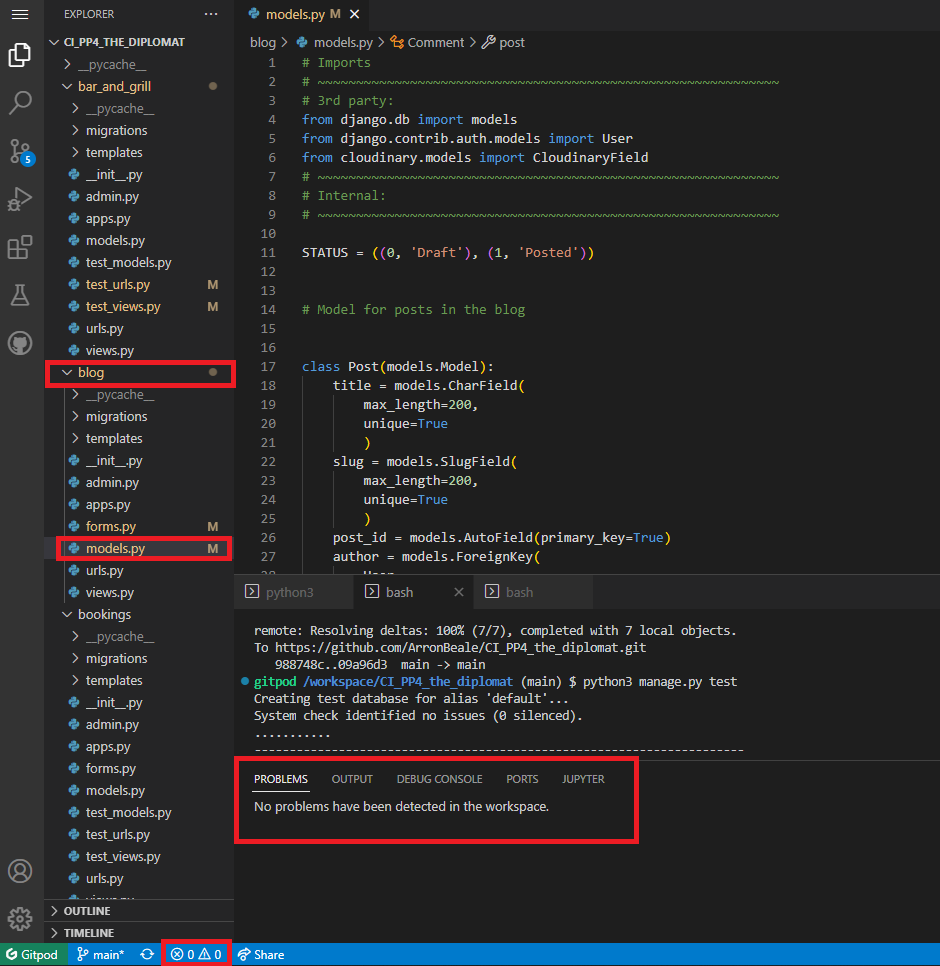Open the GitHub view in activity bar
Viewport: 940px width, 966px height.
click(20, 343)
